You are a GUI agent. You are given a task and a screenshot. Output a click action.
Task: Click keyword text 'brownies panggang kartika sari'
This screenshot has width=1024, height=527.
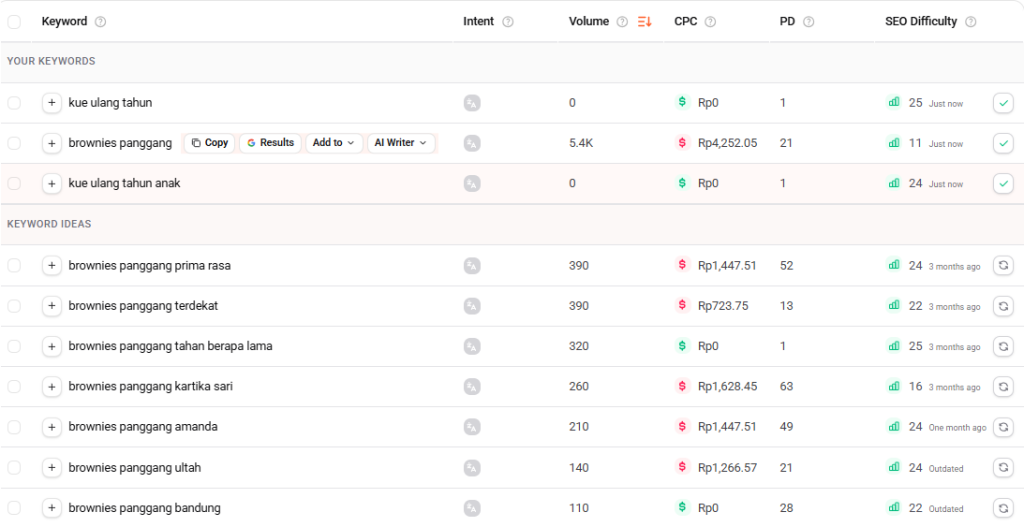(150, 387)
